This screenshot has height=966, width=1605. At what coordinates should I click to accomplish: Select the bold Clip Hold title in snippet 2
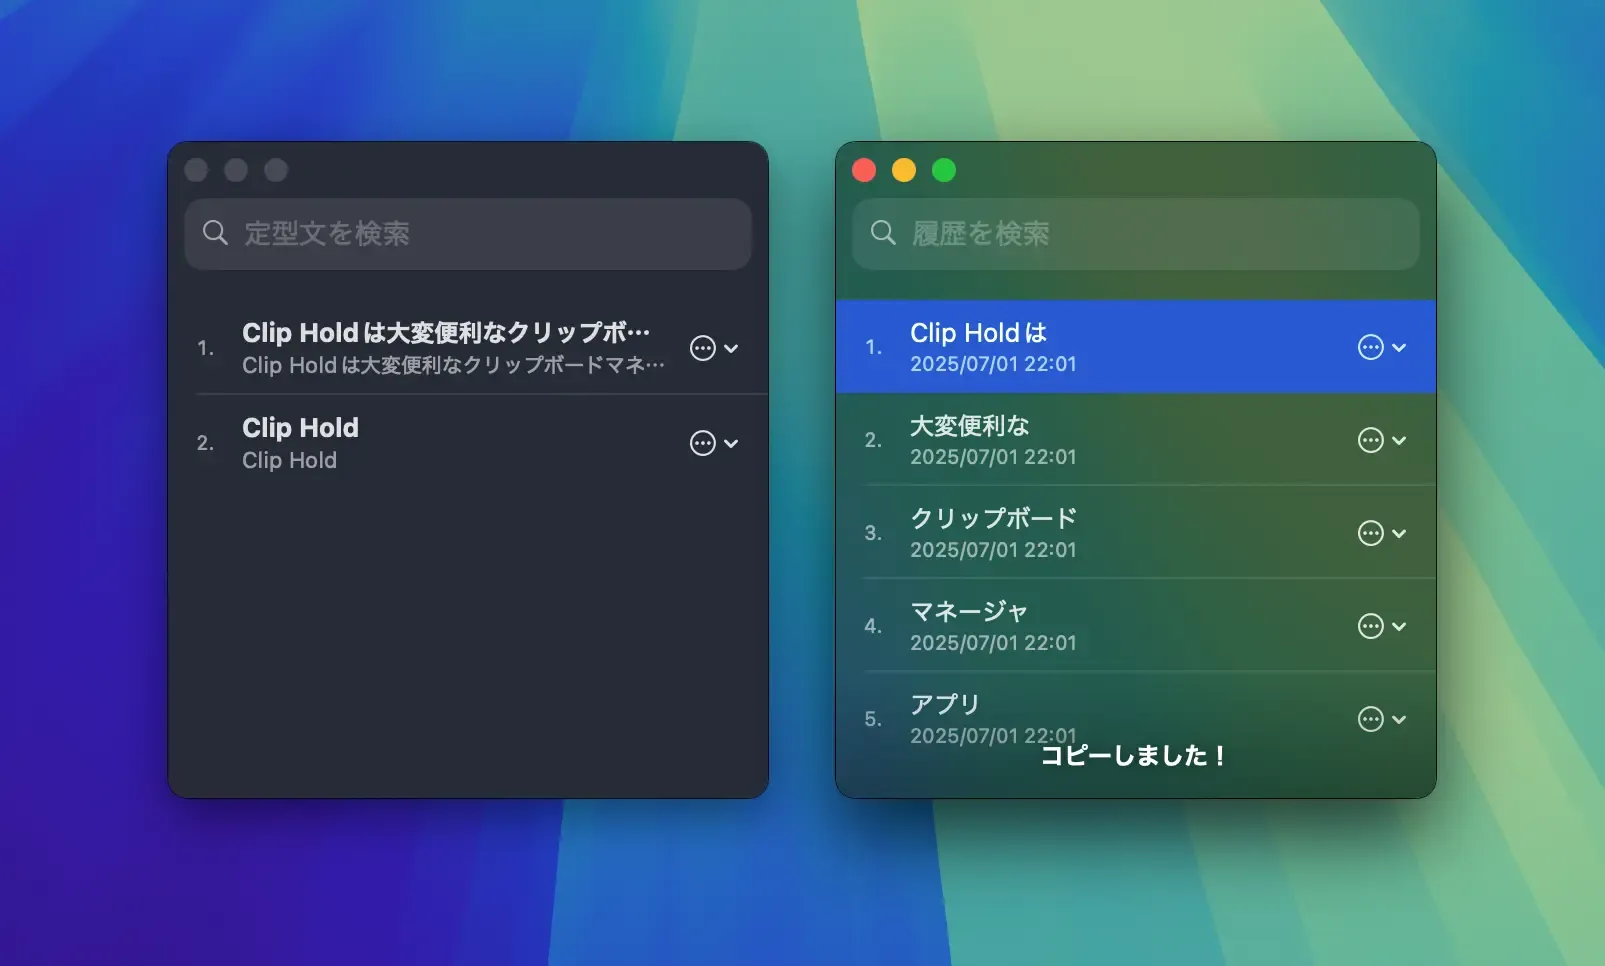(300, 428)
